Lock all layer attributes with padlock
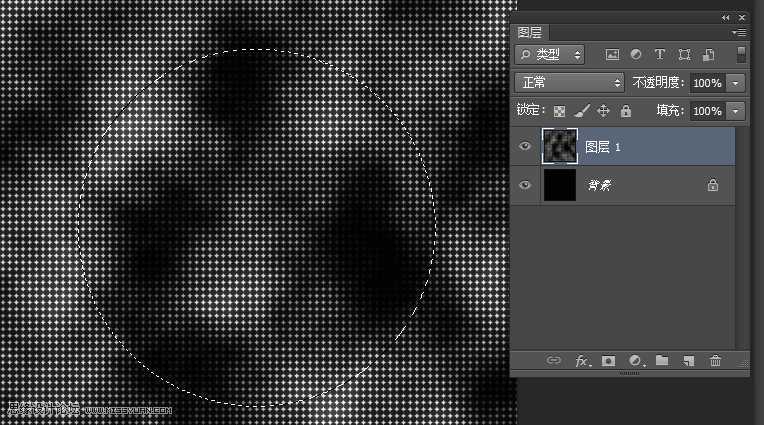The width and height of the screenshot is (764, 425). (626, 111)
